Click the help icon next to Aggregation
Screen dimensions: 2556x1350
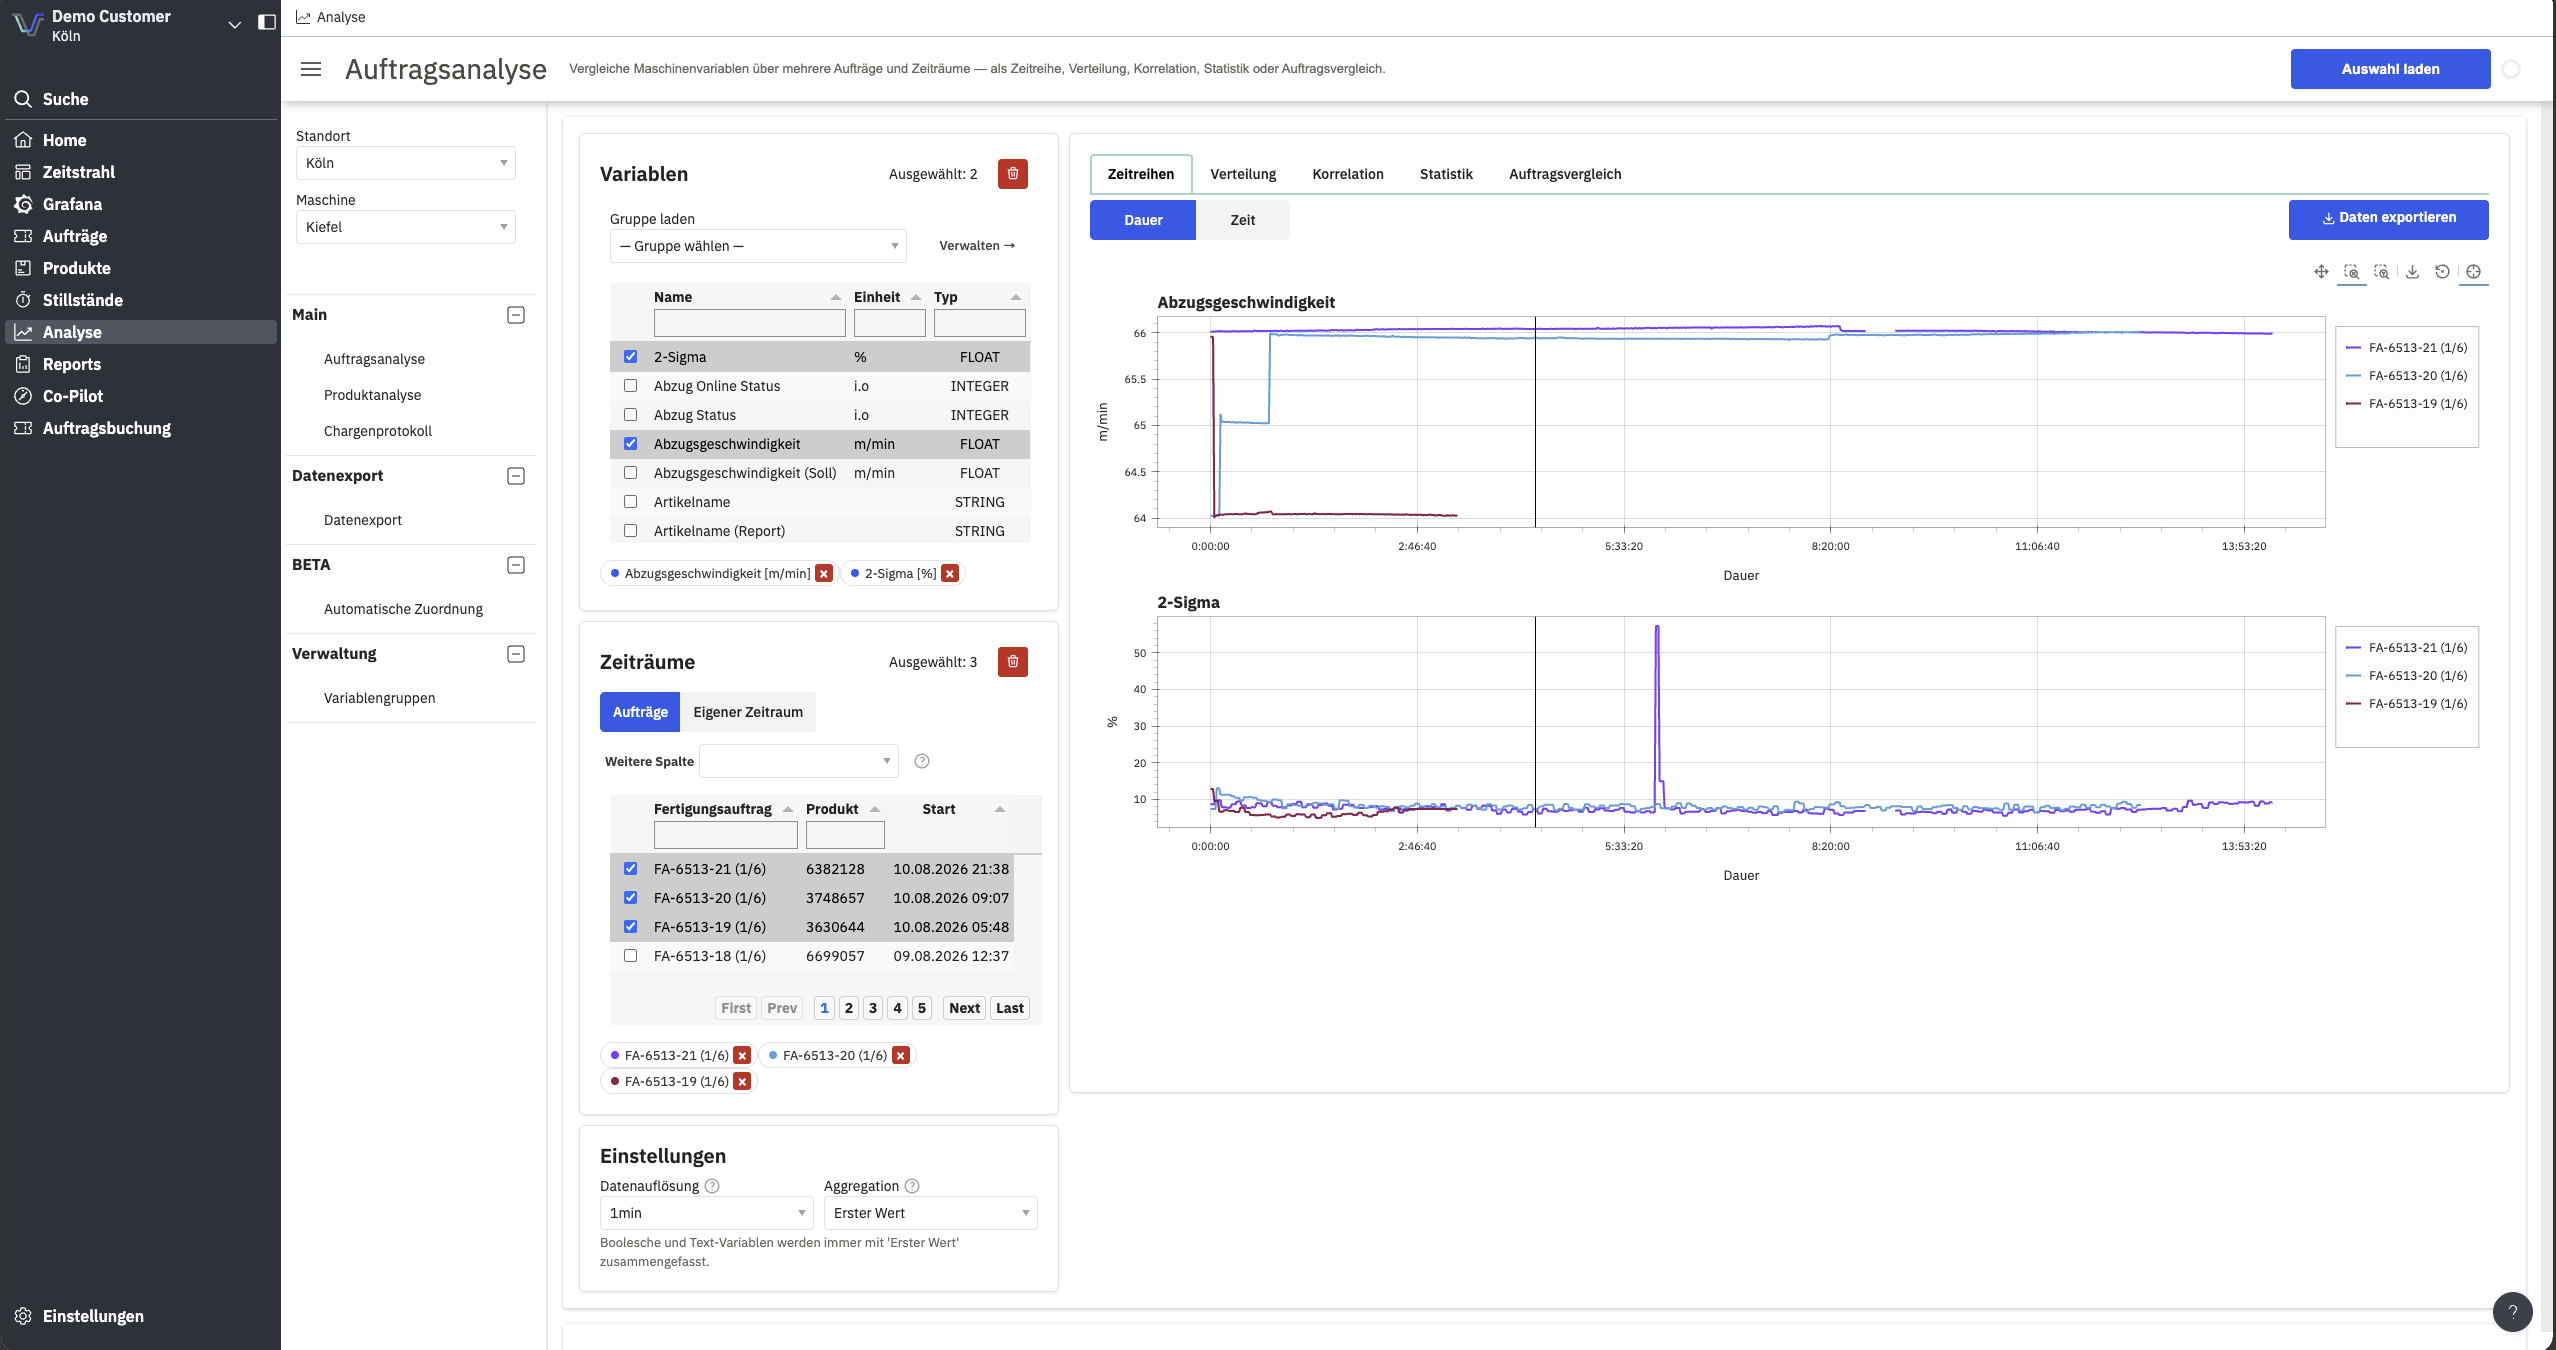coord(912,1187)
